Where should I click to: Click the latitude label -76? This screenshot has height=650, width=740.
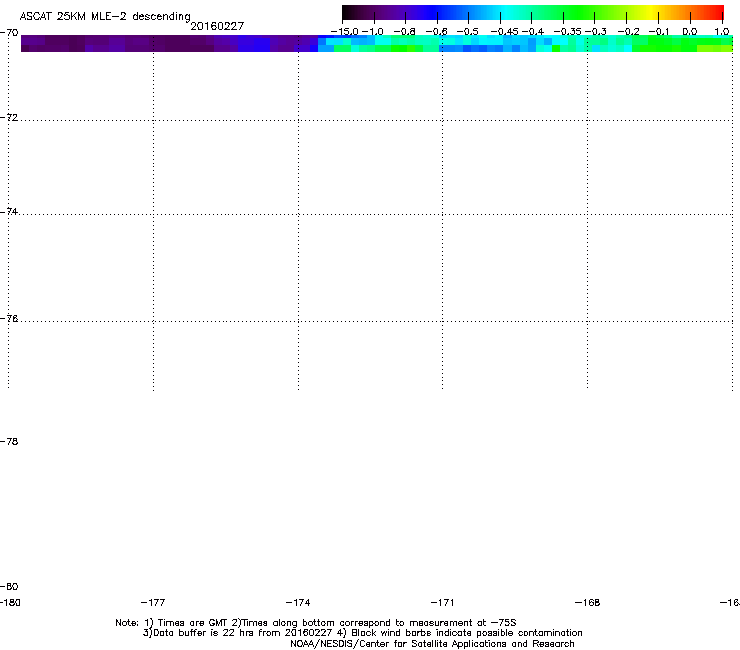[x=9, y=319]
